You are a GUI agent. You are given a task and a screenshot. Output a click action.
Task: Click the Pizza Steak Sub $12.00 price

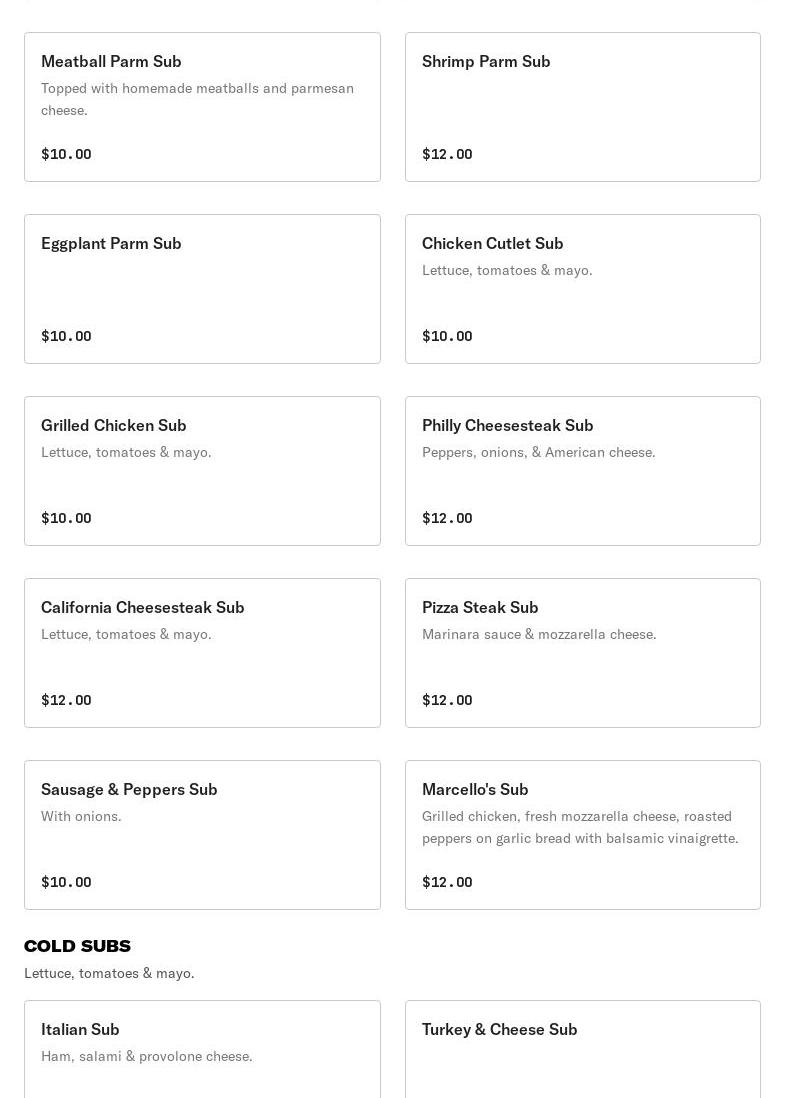coord(447,700)
